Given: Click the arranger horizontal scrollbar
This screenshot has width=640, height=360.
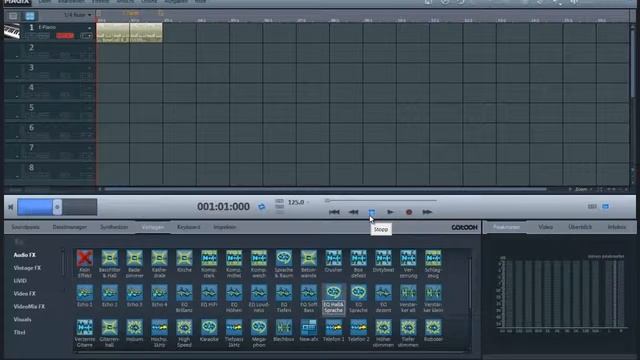Looking at the screenshot, I should coord(325,189).
